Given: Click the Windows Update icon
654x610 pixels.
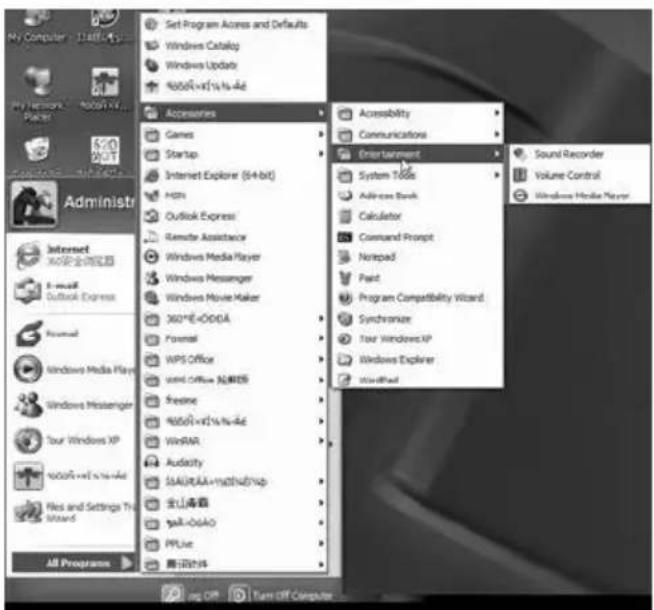Looking at the screenshot, I should (x=152, y=65).
